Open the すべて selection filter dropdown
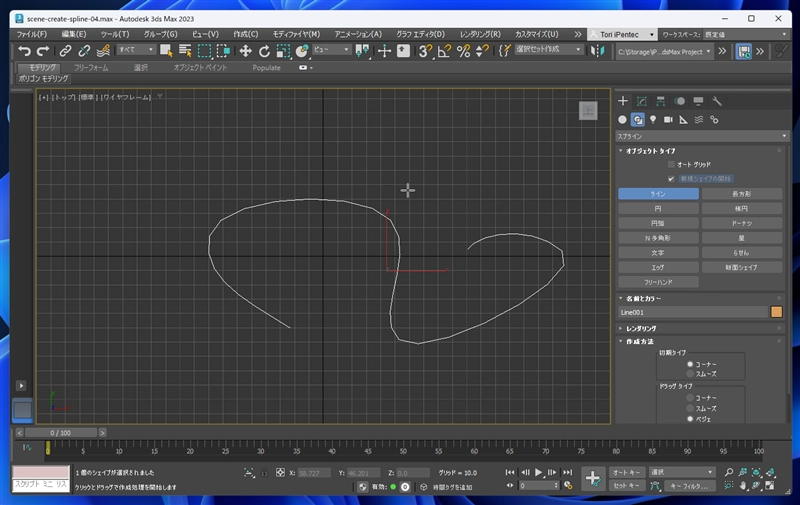This screenshot has height=505, width=800. (x=136, y=49)
